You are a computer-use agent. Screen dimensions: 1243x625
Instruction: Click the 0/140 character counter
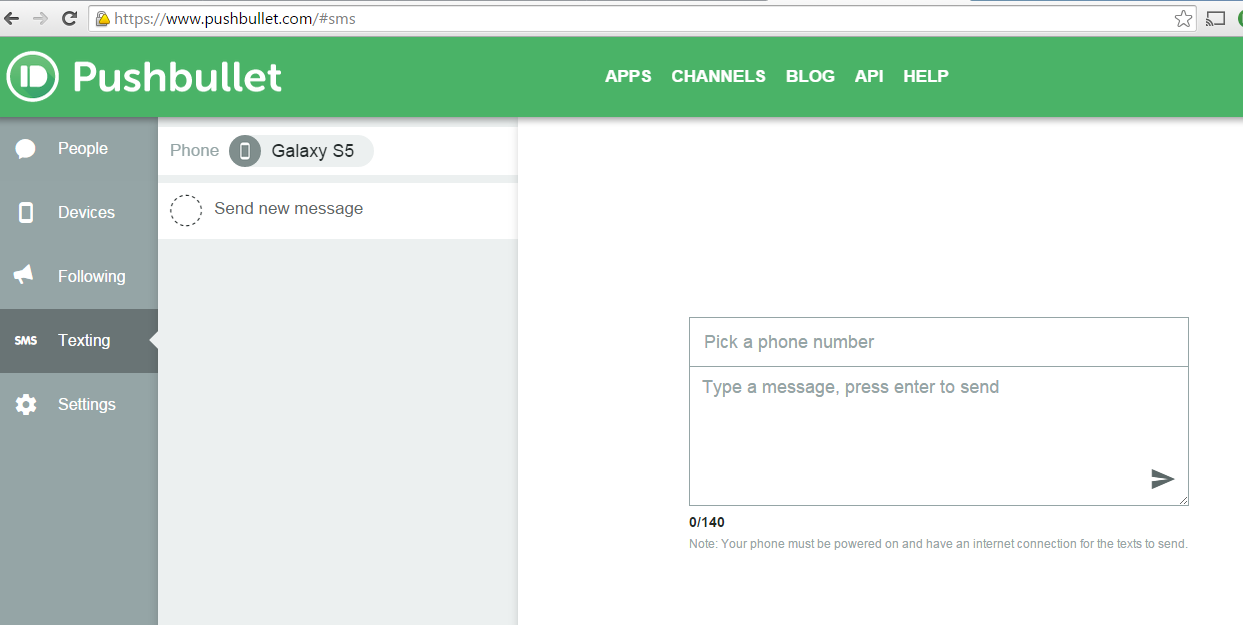pos(707,522)
